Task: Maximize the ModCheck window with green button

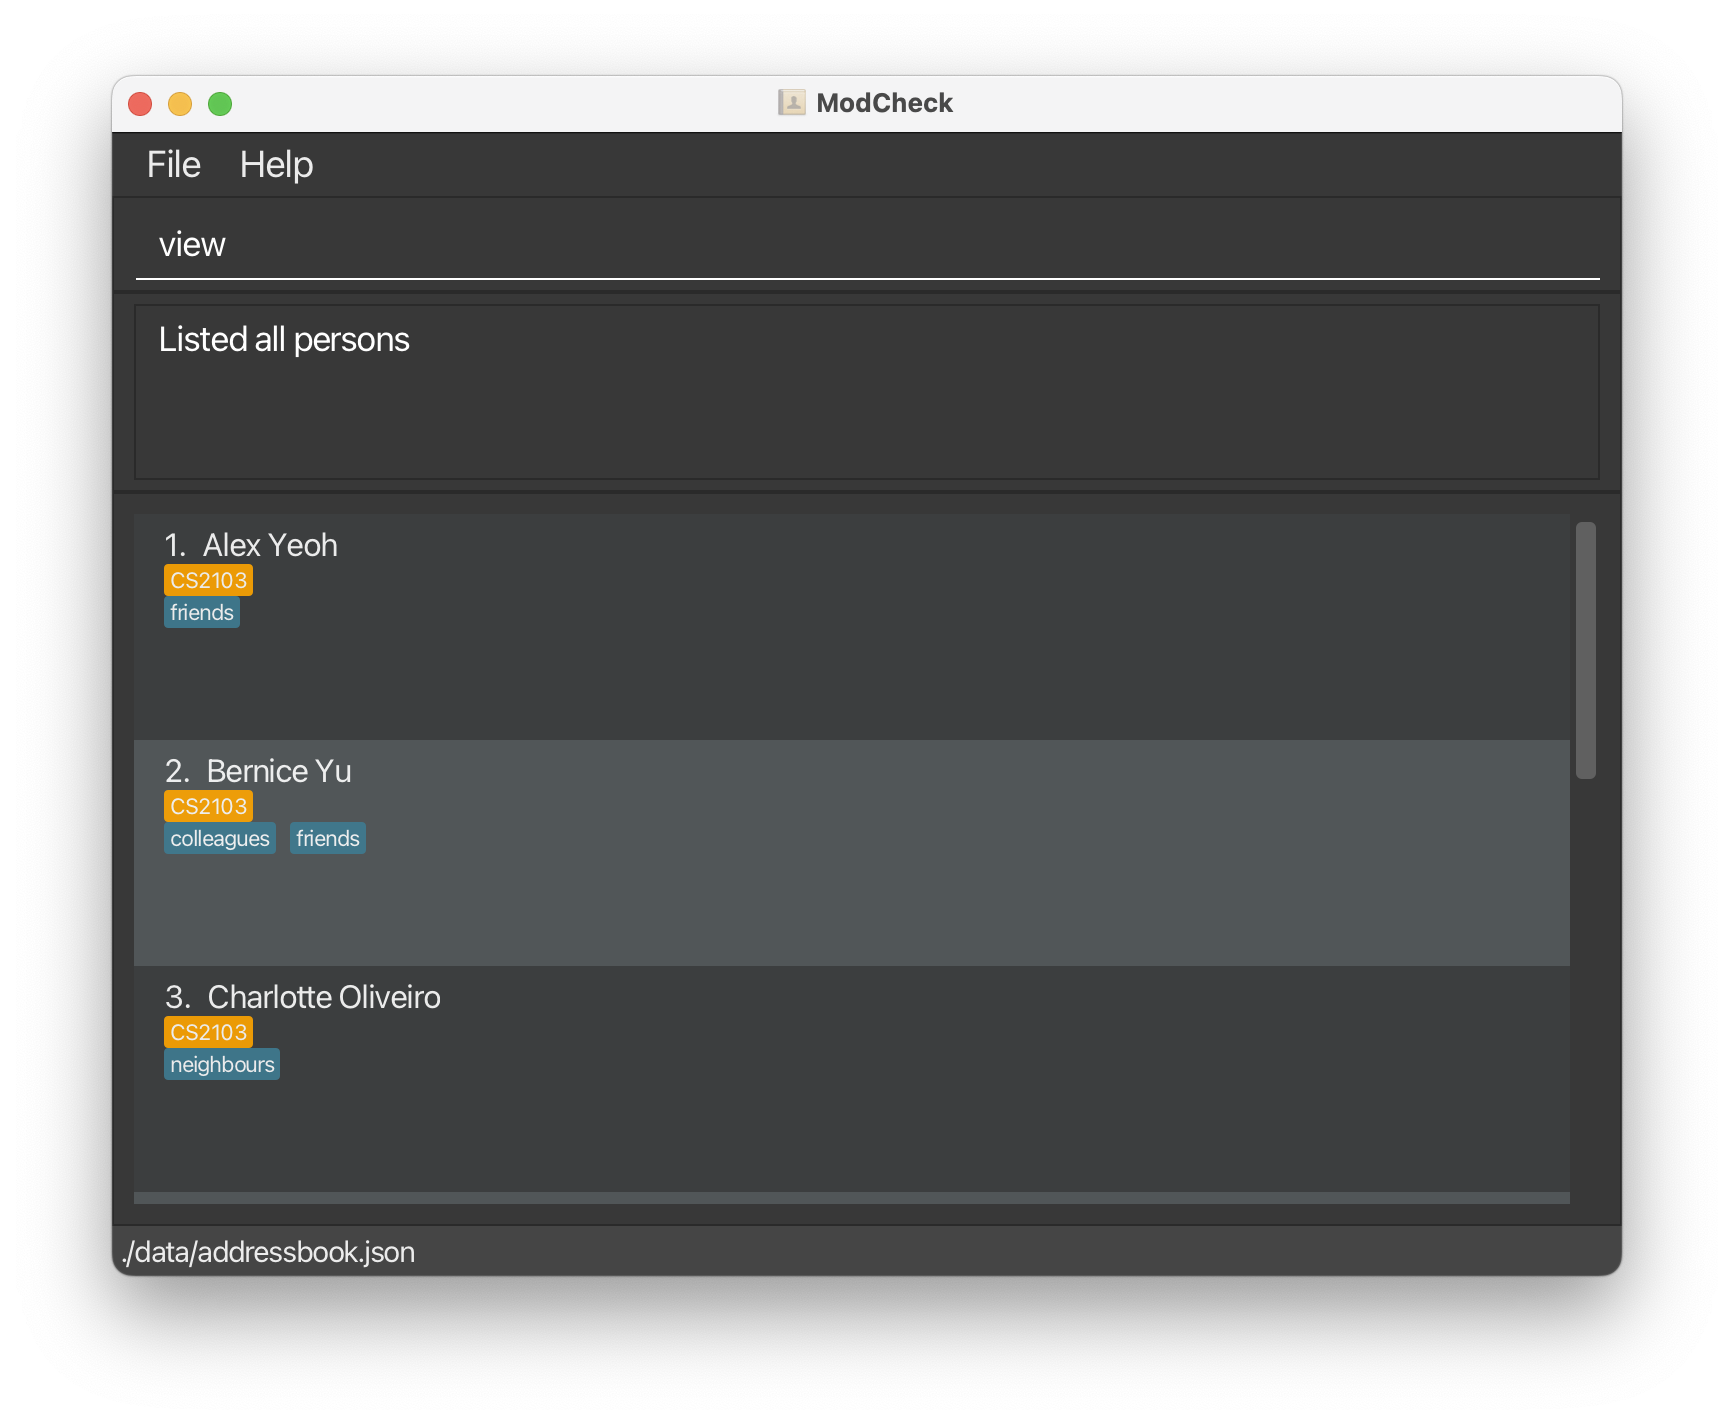Action: (x=220, y=104)
